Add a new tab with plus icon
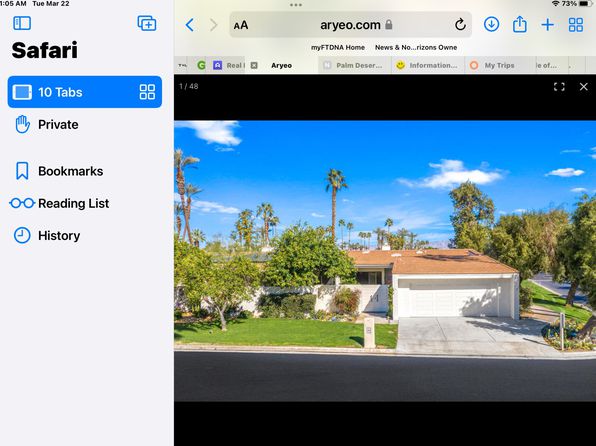This screenshot has width=596, height=446. coord(547,25)
